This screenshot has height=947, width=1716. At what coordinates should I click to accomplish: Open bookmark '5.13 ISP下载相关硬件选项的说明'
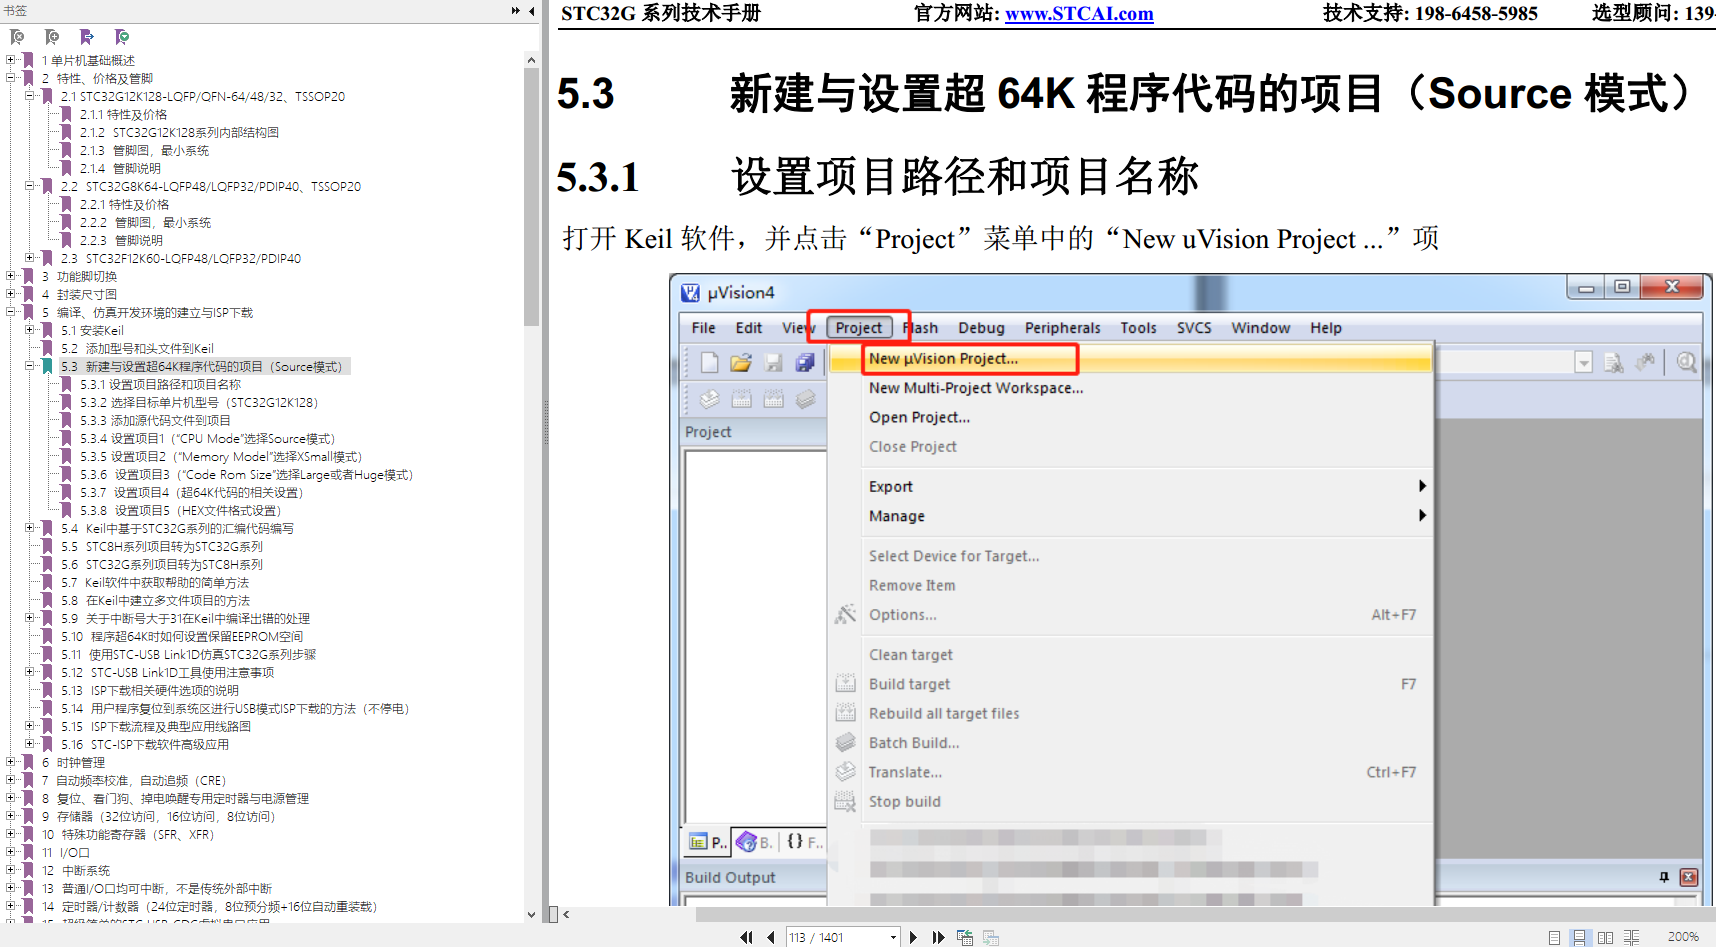point(149,691)
